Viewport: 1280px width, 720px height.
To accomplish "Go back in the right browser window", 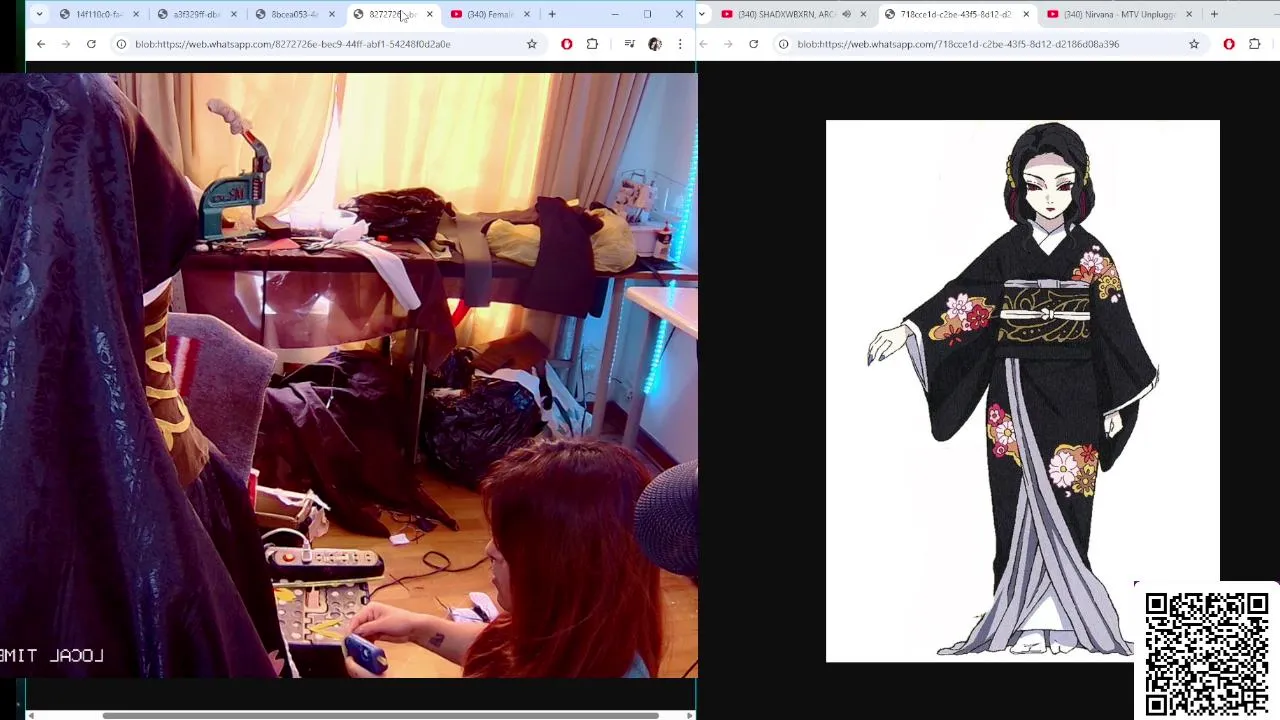I will 703,44.
